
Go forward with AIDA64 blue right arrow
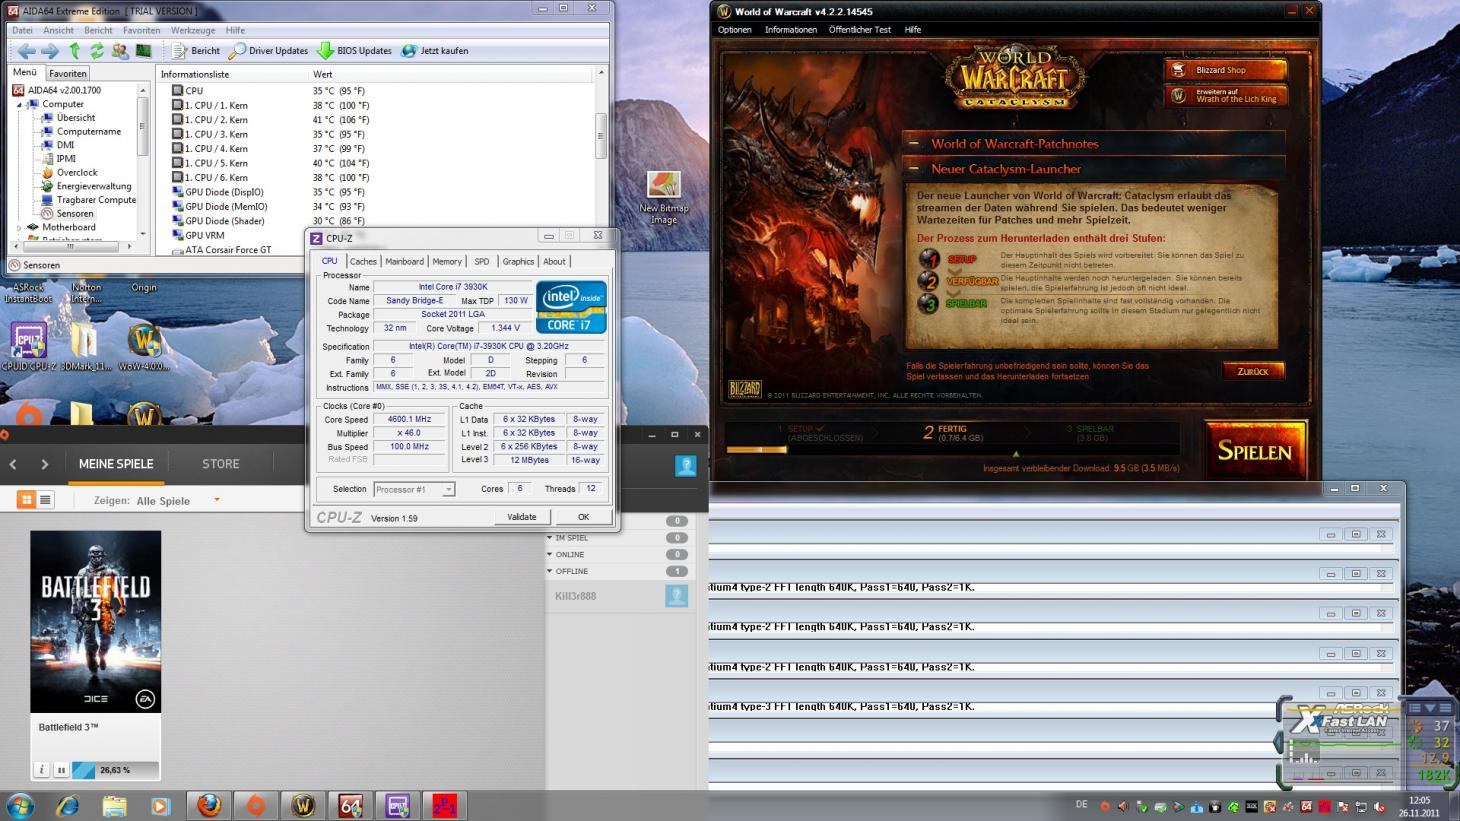(49, 51)
